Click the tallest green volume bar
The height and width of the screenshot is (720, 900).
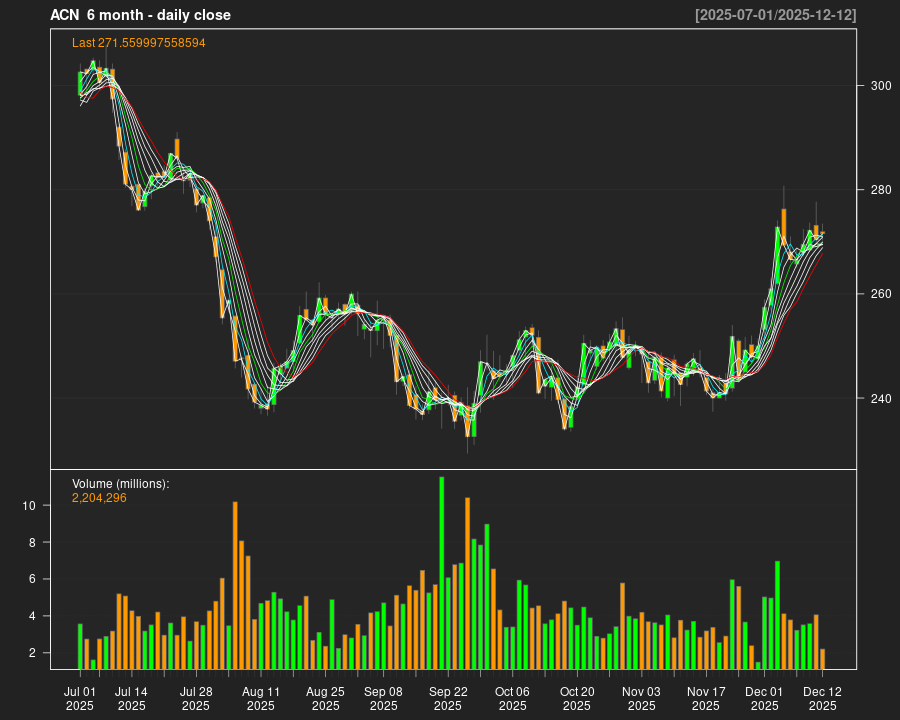click(442, 572)
